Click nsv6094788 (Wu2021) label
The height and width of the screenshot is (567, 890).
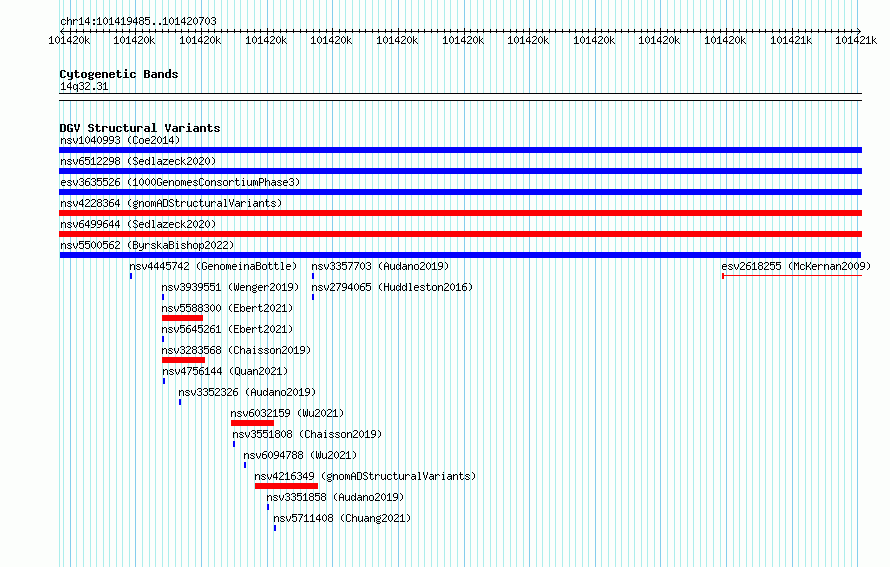300,455
